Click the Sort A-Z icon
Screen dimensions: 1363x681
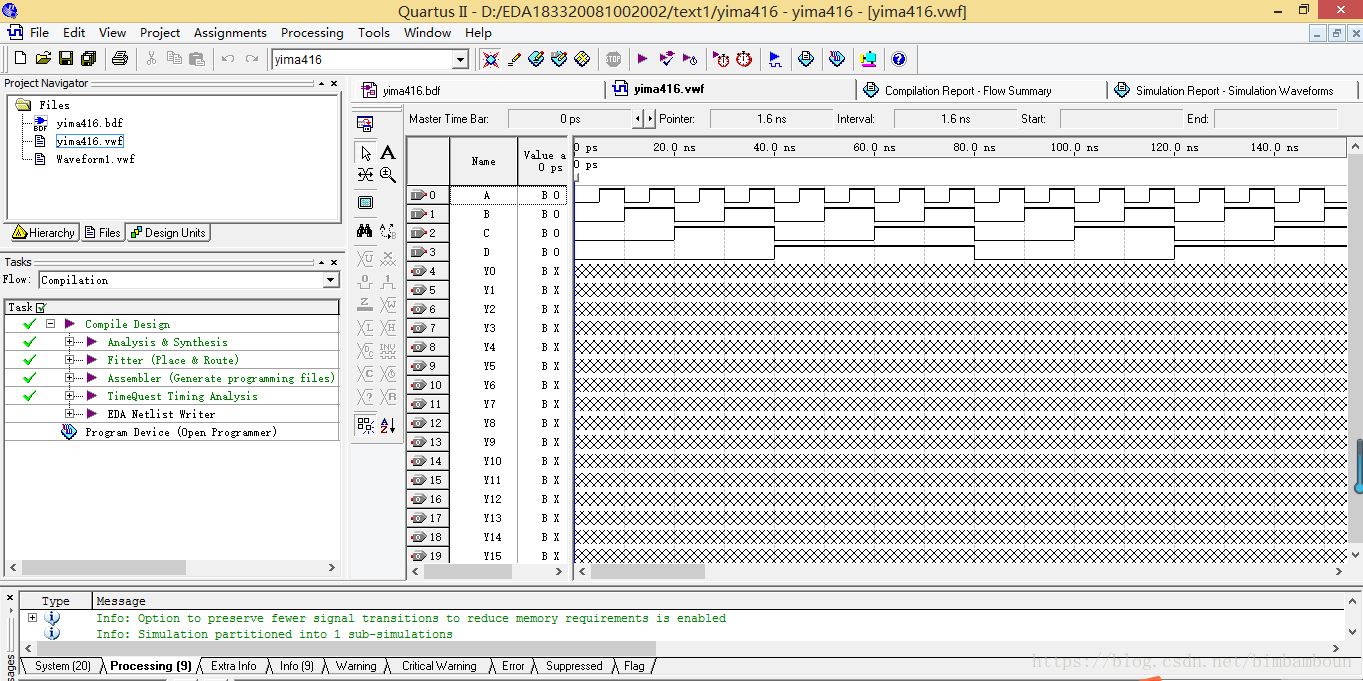(x=388, y=425)
